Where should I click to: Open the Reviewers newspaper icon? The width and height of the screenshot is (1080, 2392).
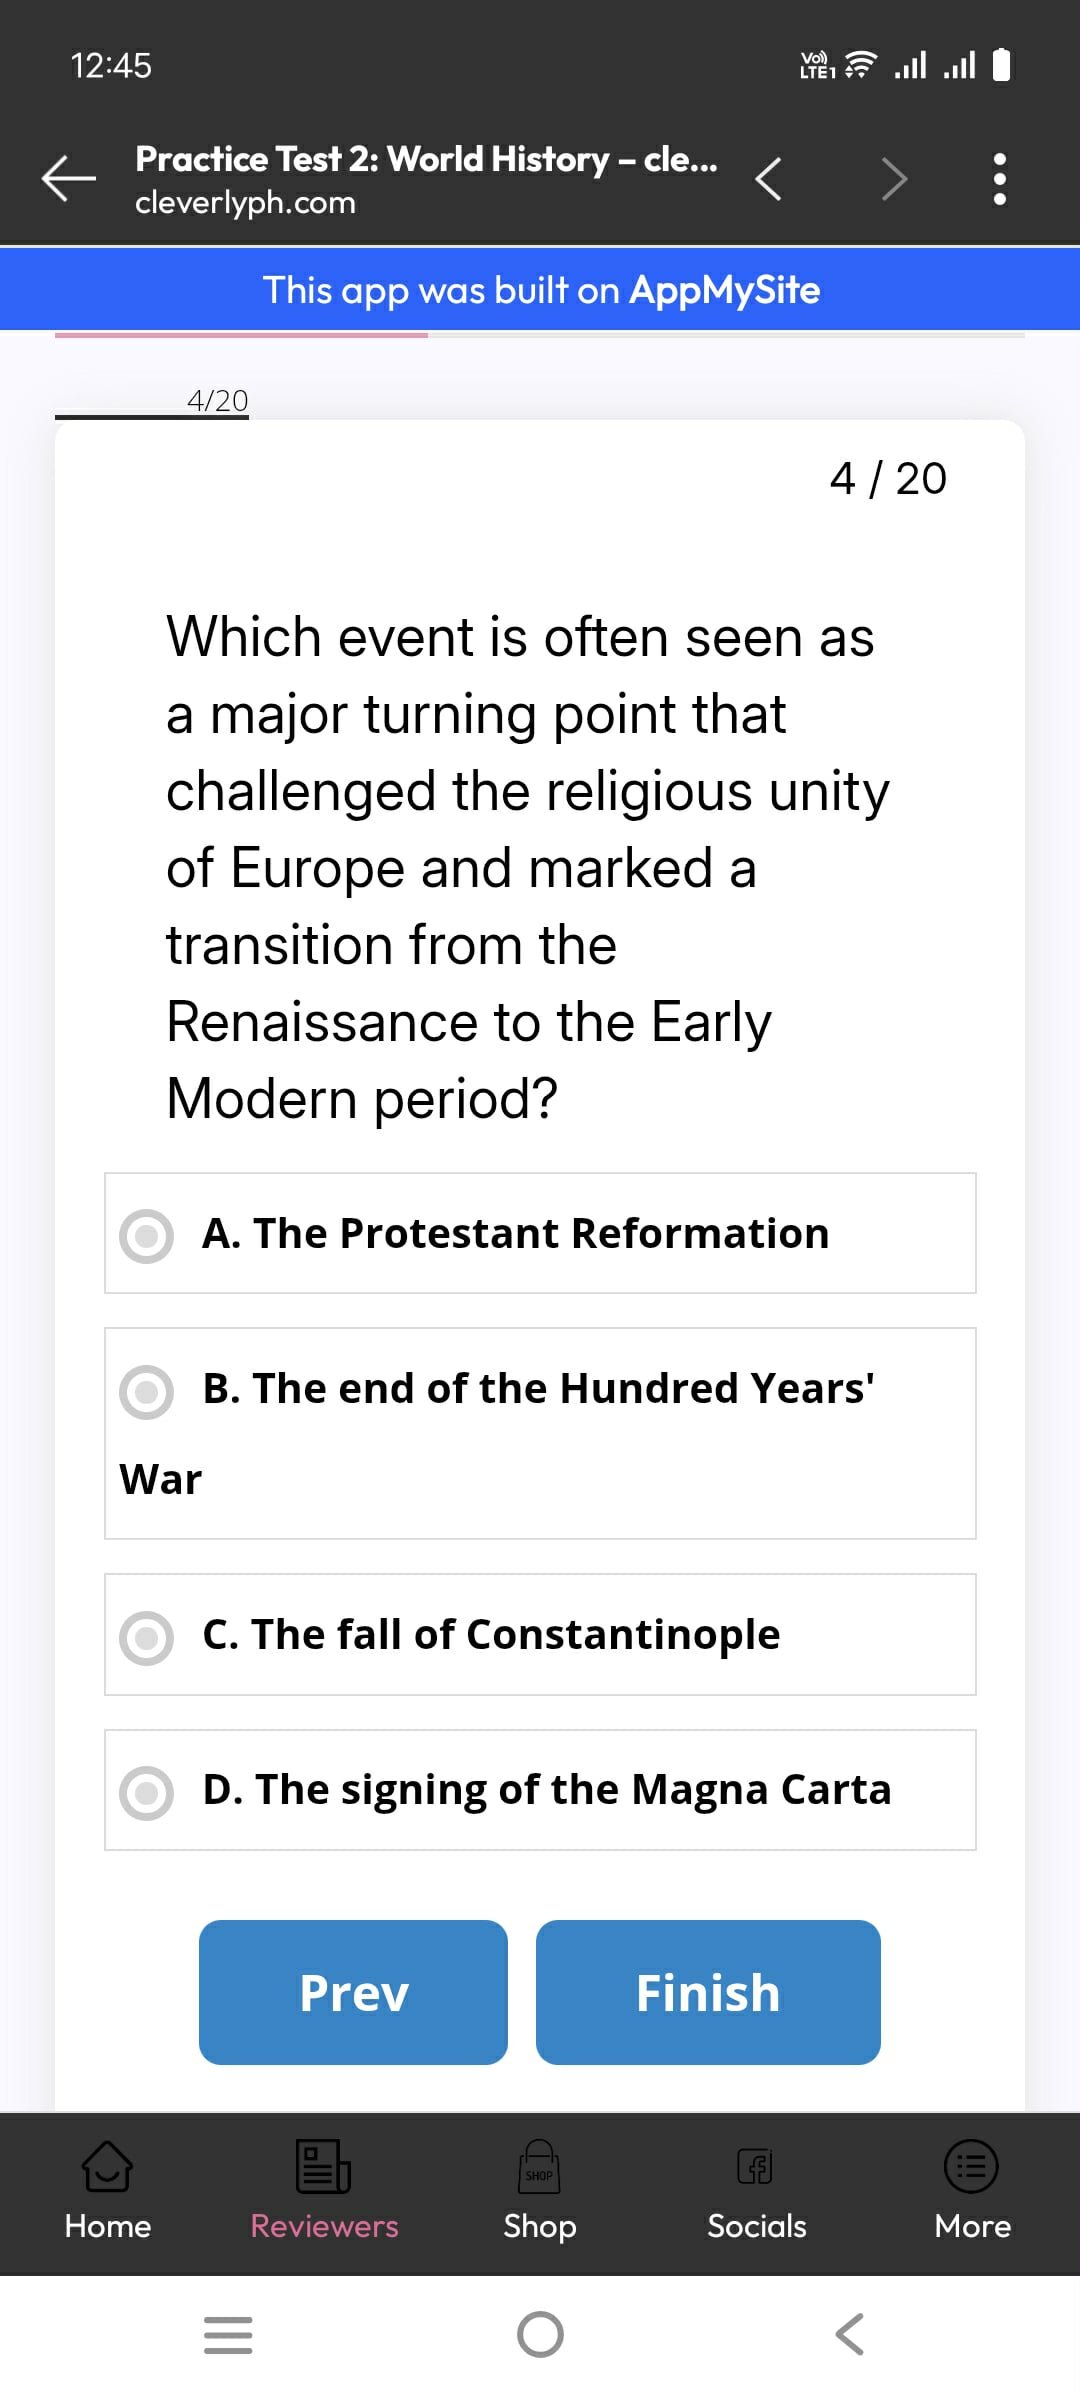[323, 2166]
